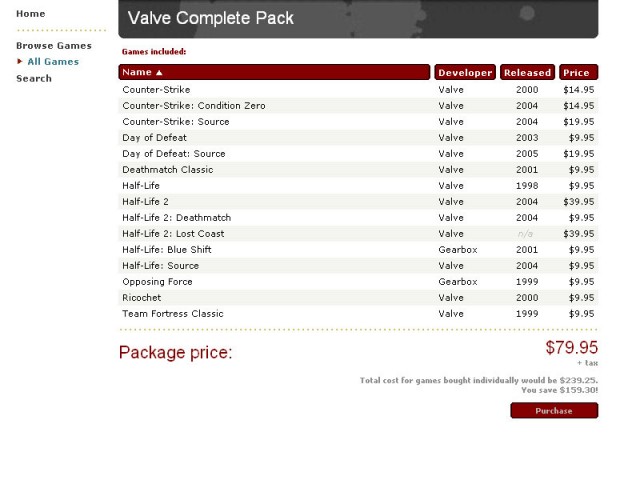Image resolution: width=640 pixels, height=480 pixels.
Task: Sort table by Name column header
Action: [274, 72]
